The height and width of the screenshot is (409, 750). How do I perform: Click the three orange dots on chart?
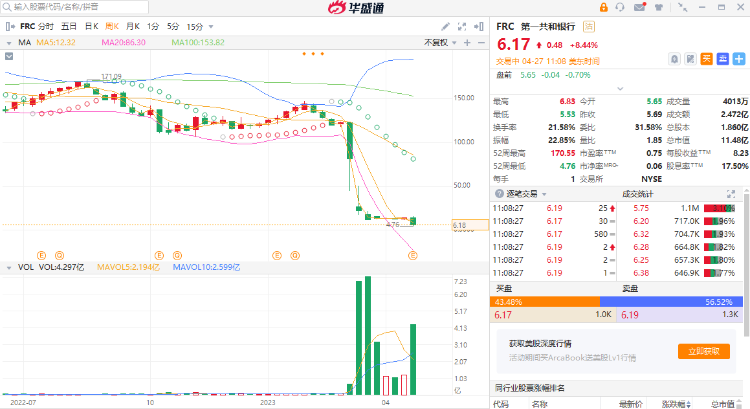[x=313, y=54]
